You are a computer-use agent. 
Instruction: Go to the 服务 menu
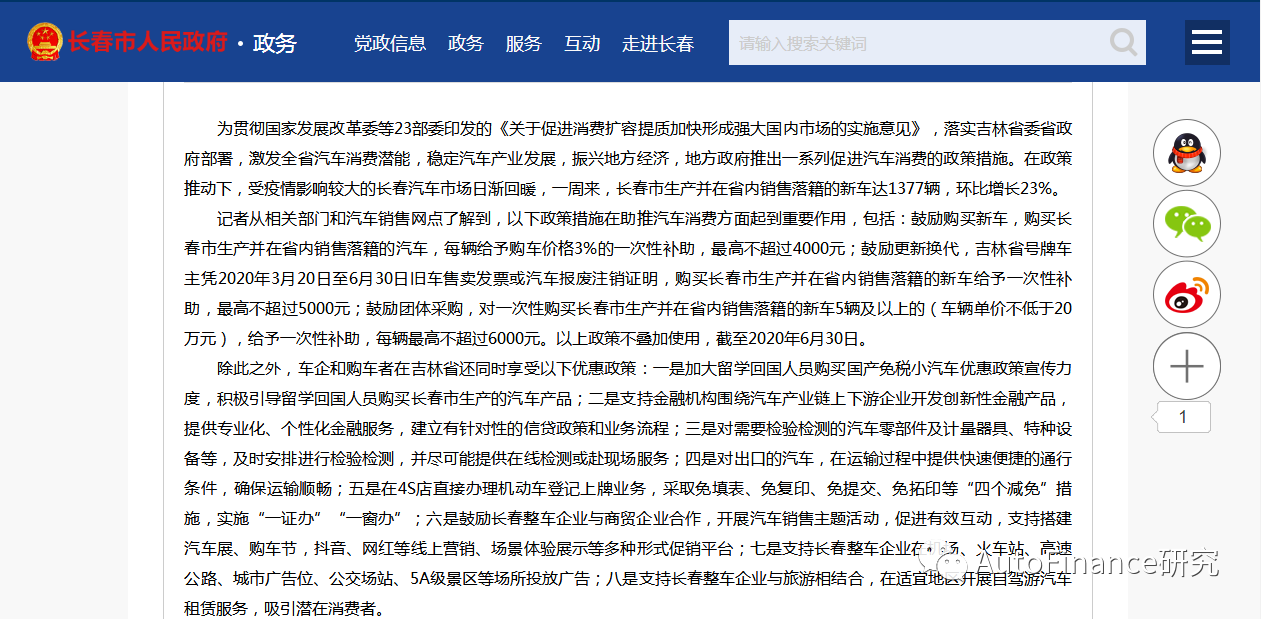524,43
